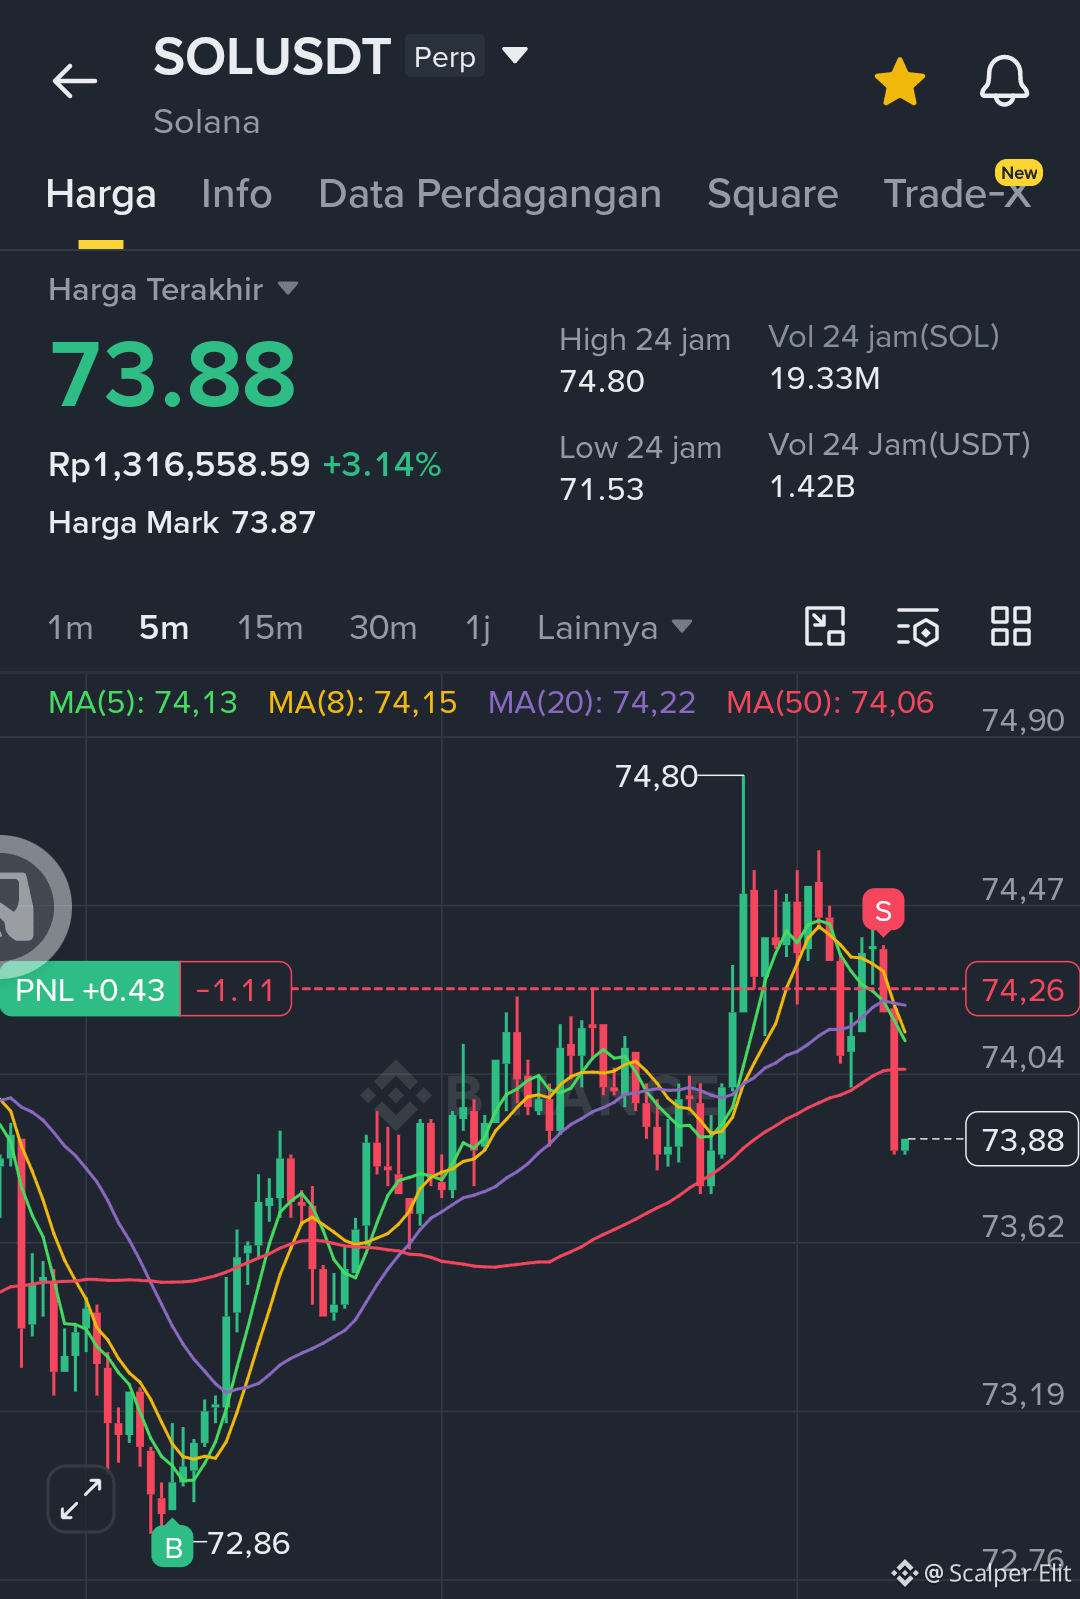The width and height of the screenshot is (1080, 1599).
Task: Open the Harga tab
Action: point(101,194)
